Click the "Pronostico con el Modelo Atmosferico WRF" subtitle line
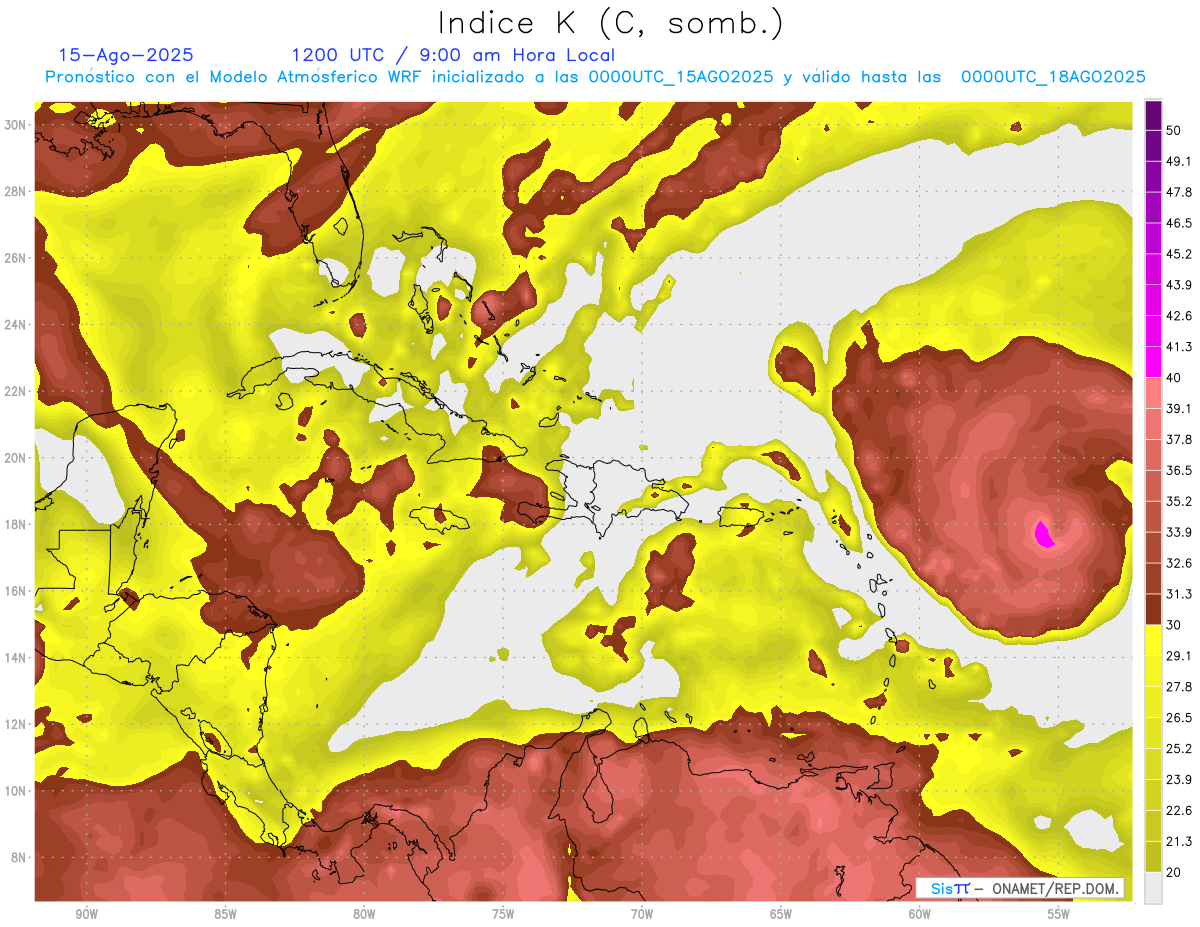Screen dimensions: 1200x927 click(595, 77)
